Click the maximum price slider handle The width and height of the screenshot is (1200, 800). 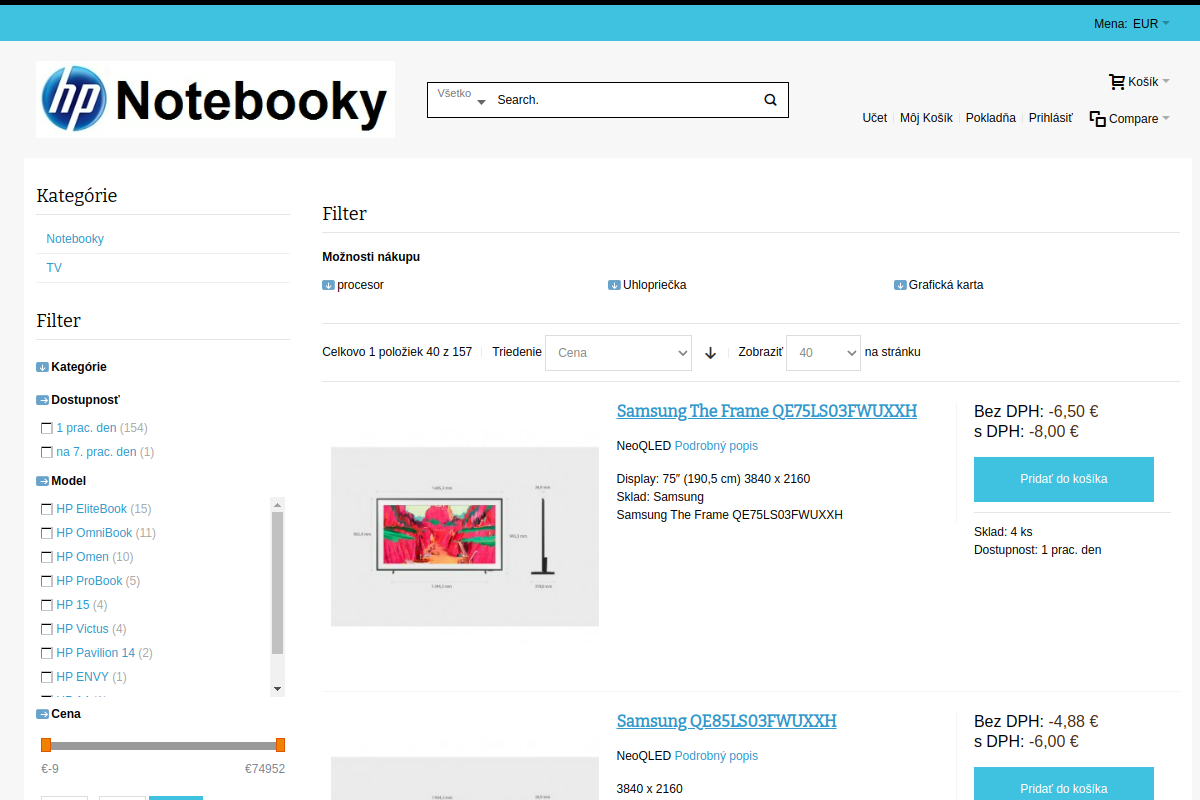tap(280, 745)
